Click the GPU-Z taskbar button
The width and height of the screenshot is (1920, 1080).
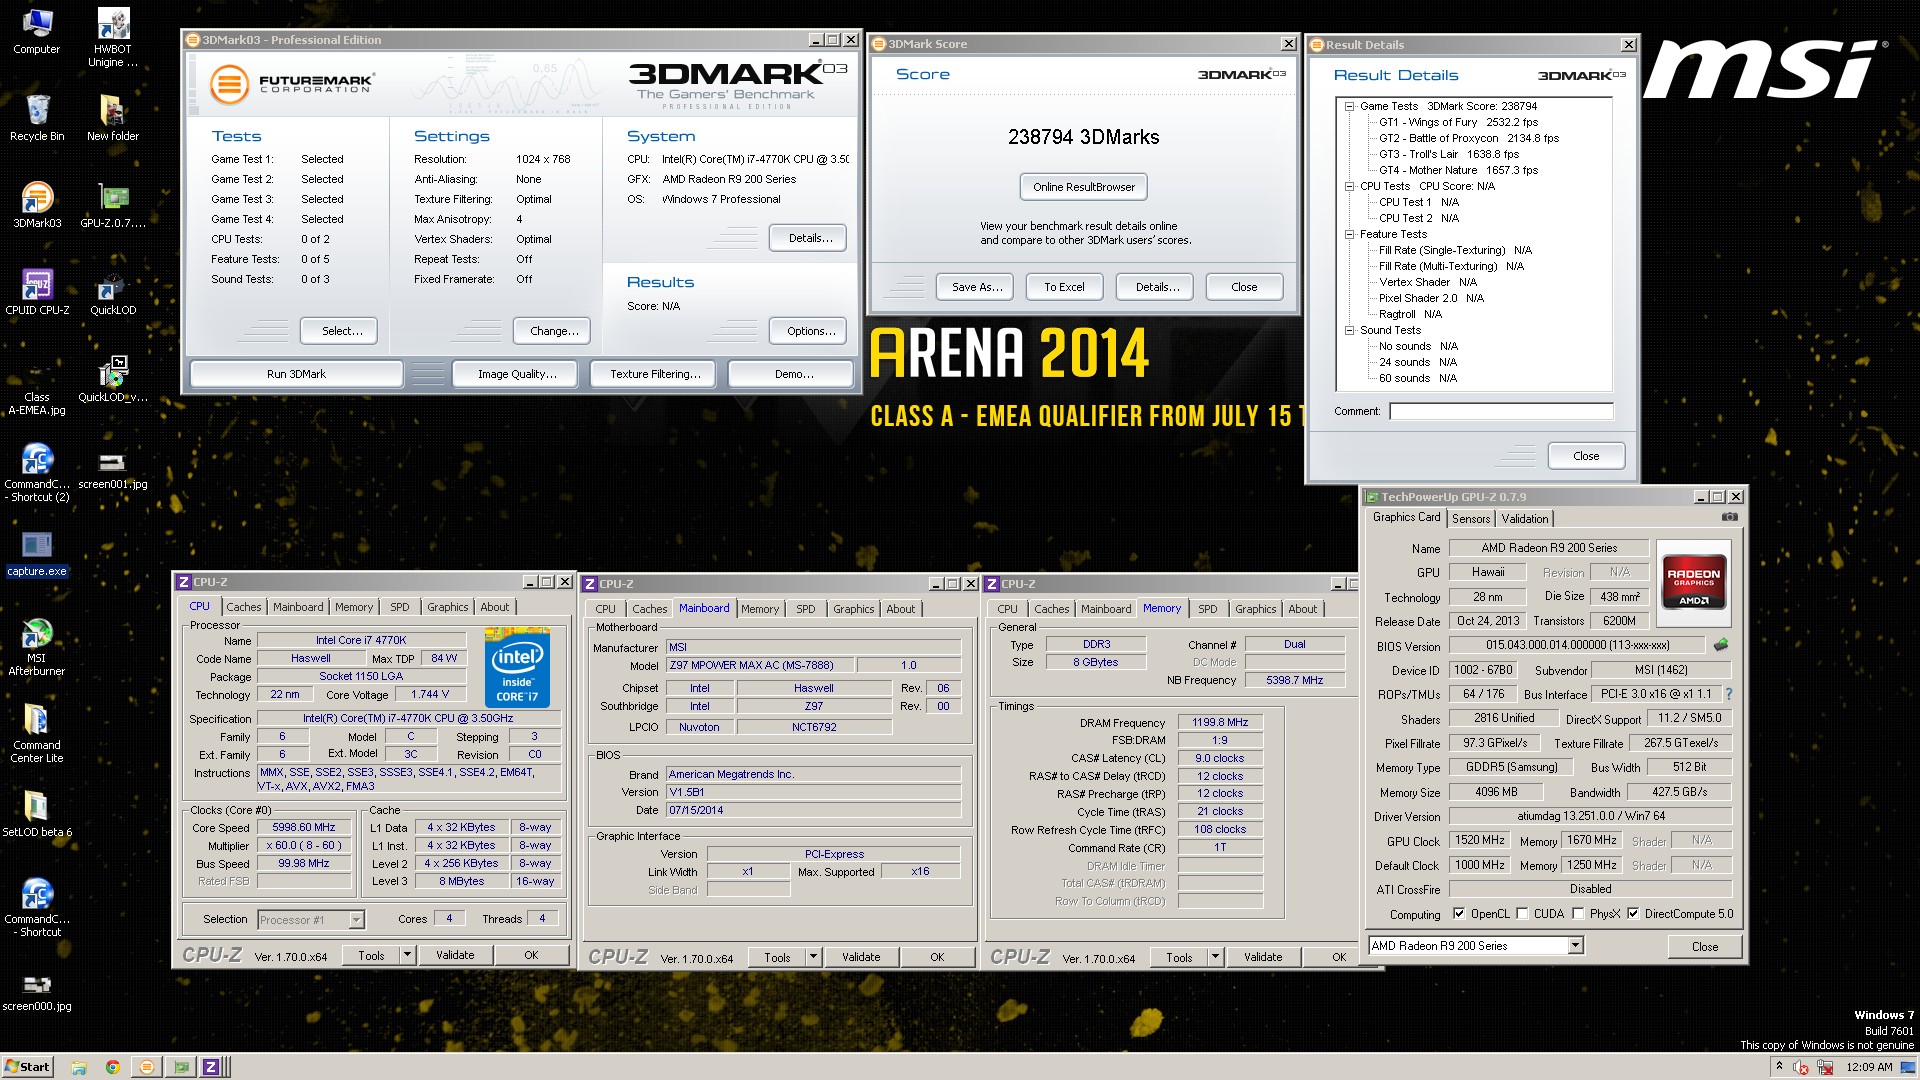pos(180,1067)
